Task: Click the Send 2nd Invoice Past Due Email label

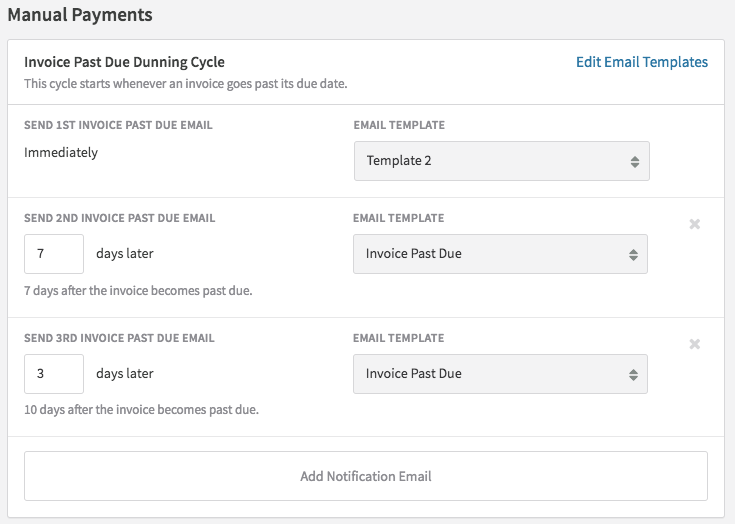Action: 119,218
